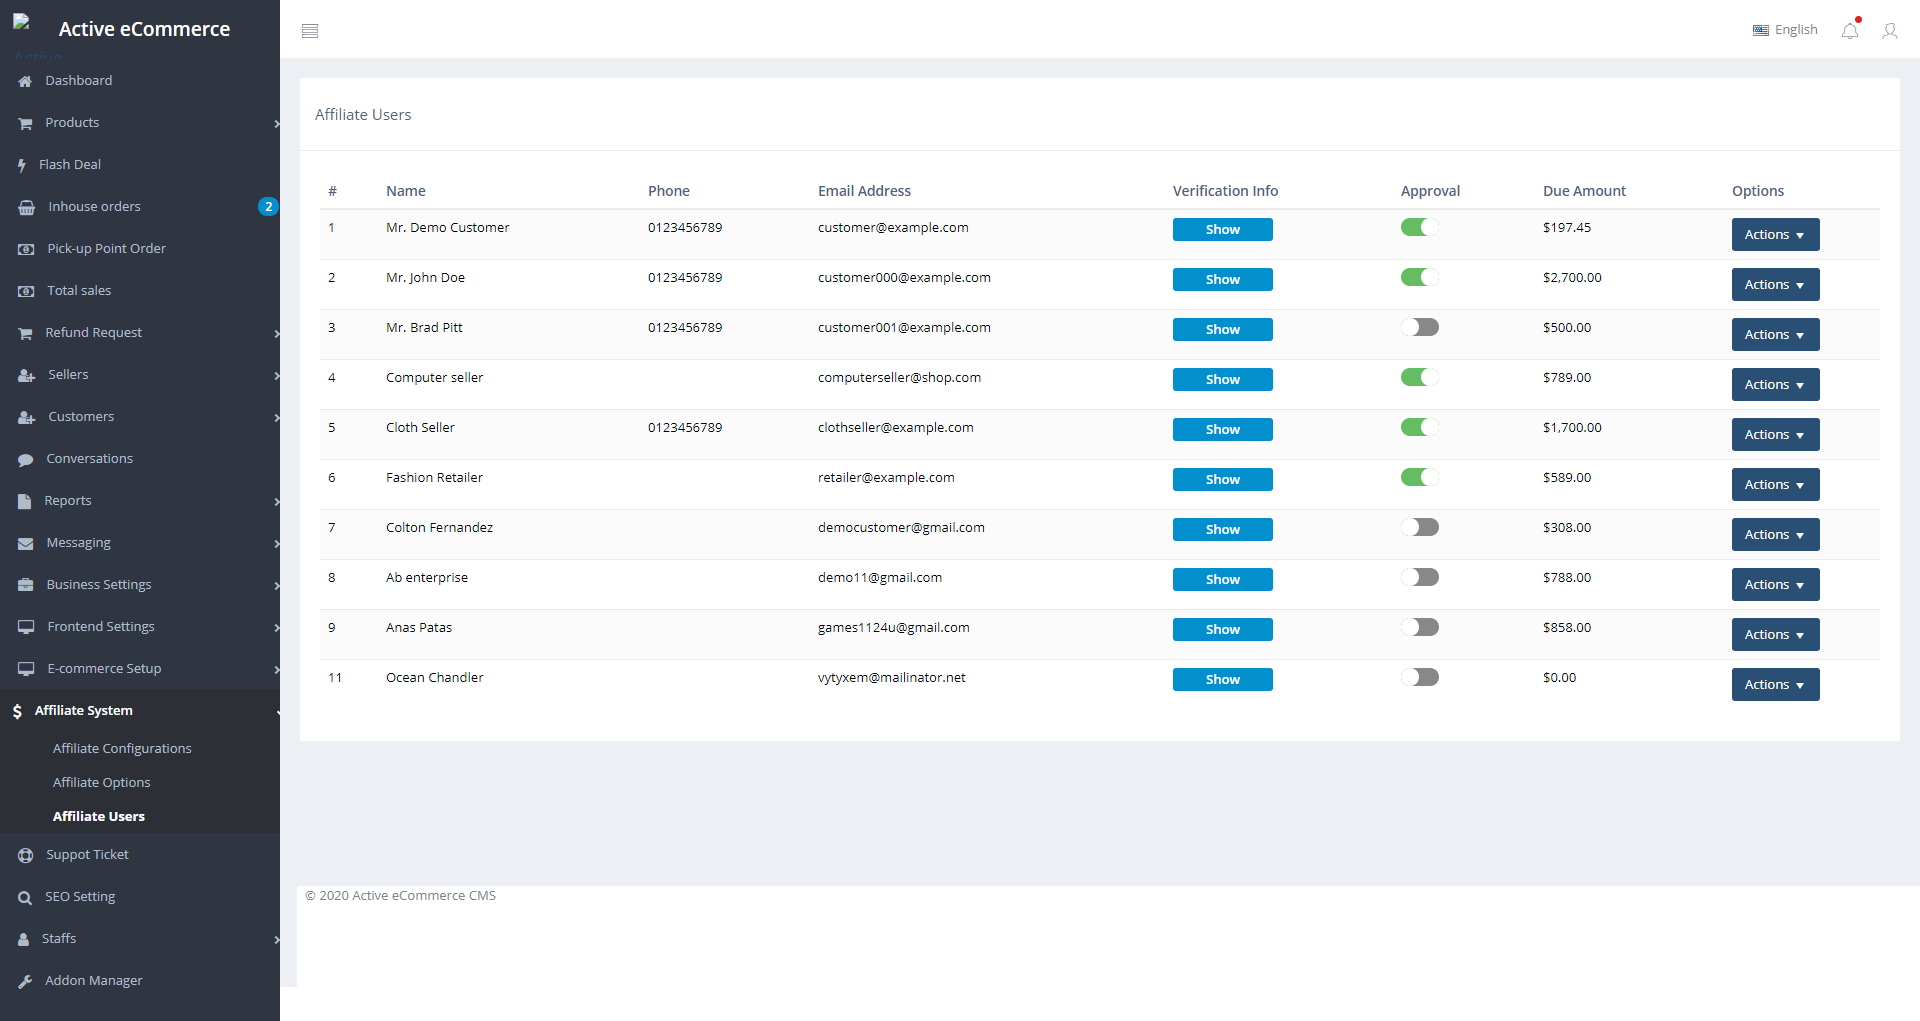Click the user profile icon
This screenshot has height=1021, width=1920.
click(1889, 31)
